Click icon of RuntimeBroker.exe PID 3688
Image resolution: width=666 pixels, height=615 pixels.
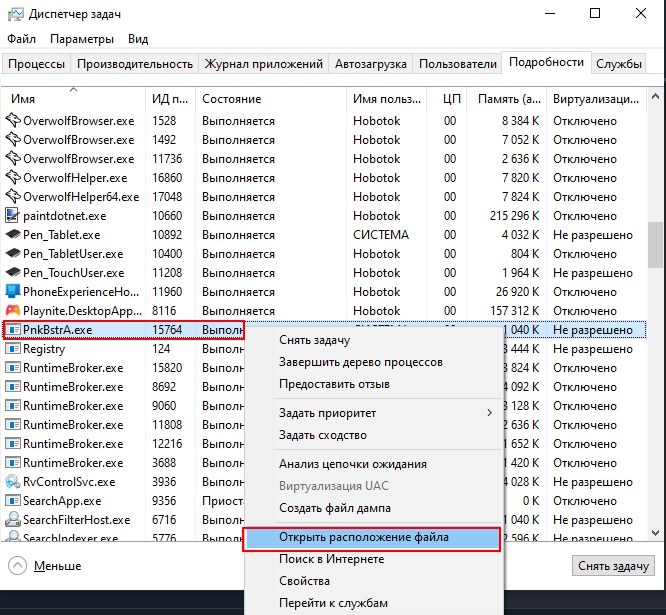point(13,463)
